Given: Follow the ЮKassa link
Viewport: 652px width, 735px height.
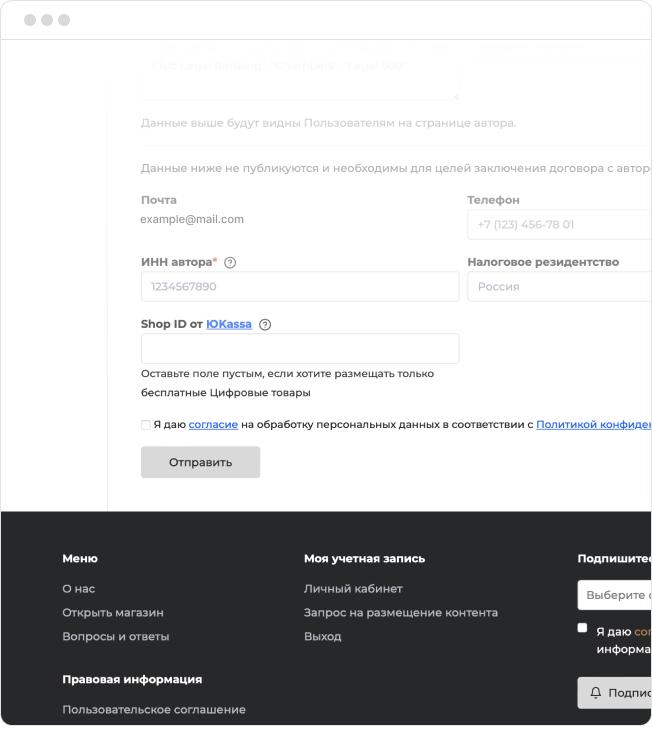Looking at the screenshot, I should [x=229, y=325].
